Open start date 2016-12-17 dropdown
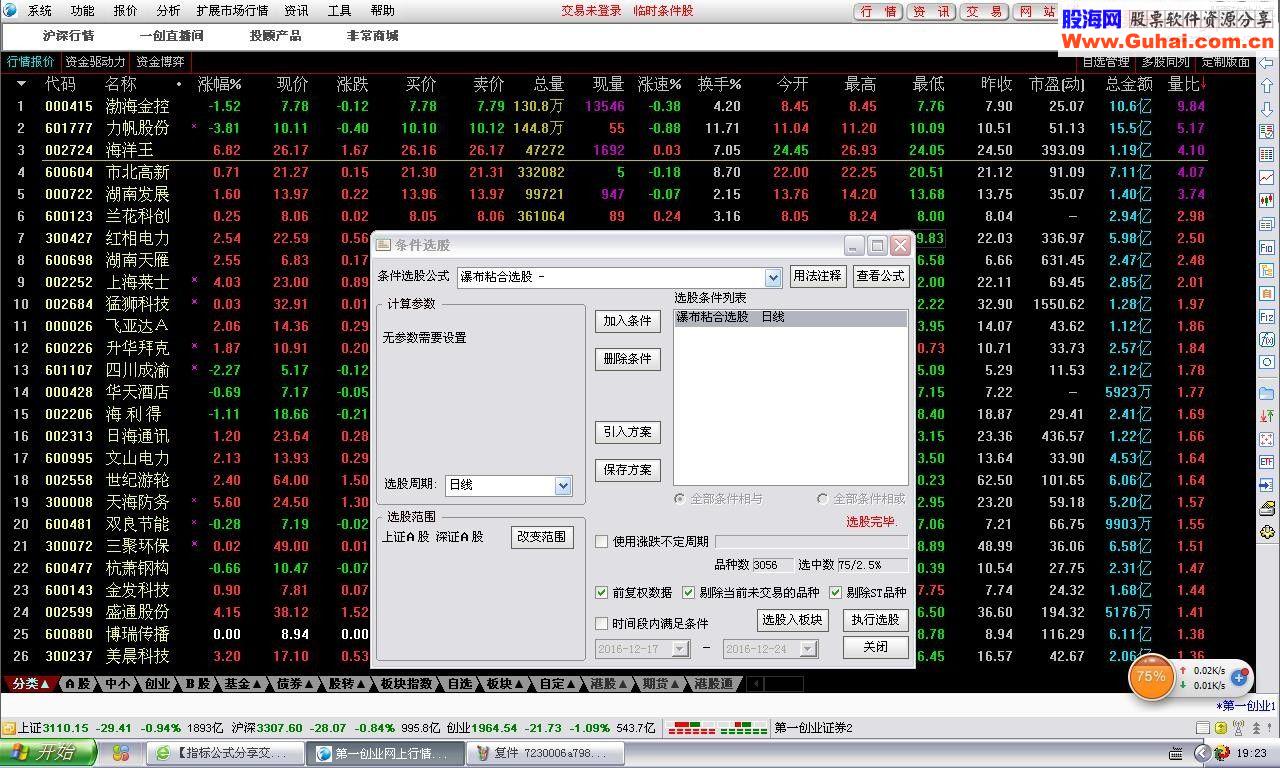The height and width of the screenshot is (768, 1280). coord(680,649)
